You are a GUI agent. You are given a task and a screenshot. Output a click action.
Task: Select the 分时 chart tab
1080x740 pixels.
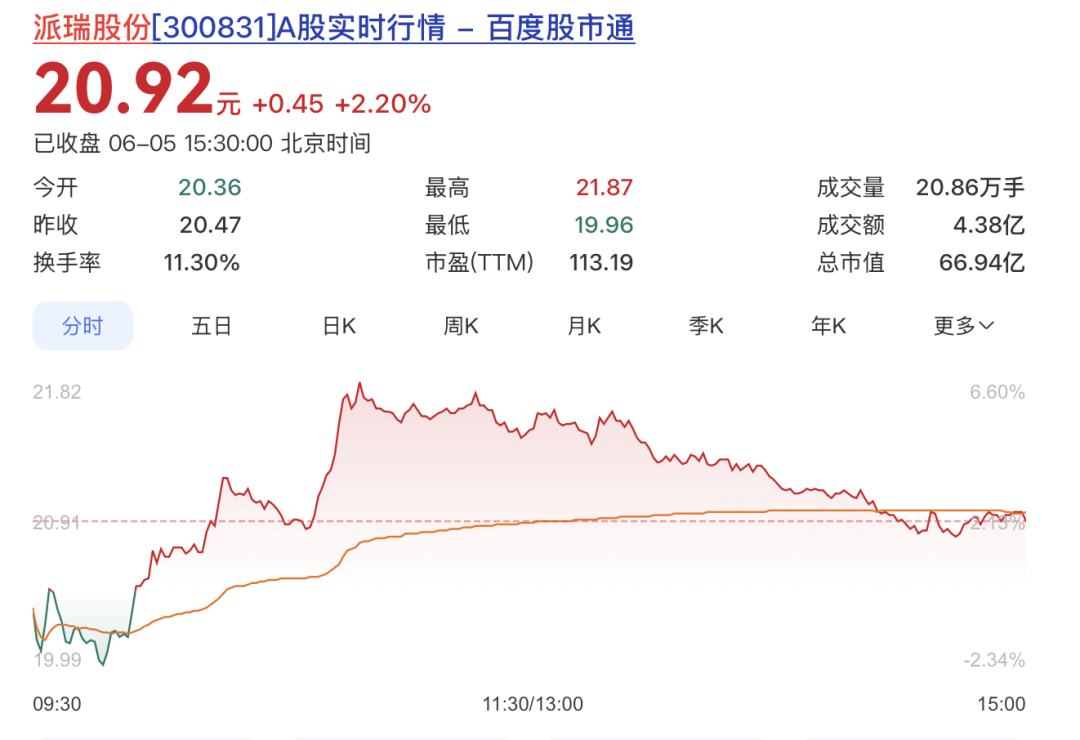click(83, 325)
